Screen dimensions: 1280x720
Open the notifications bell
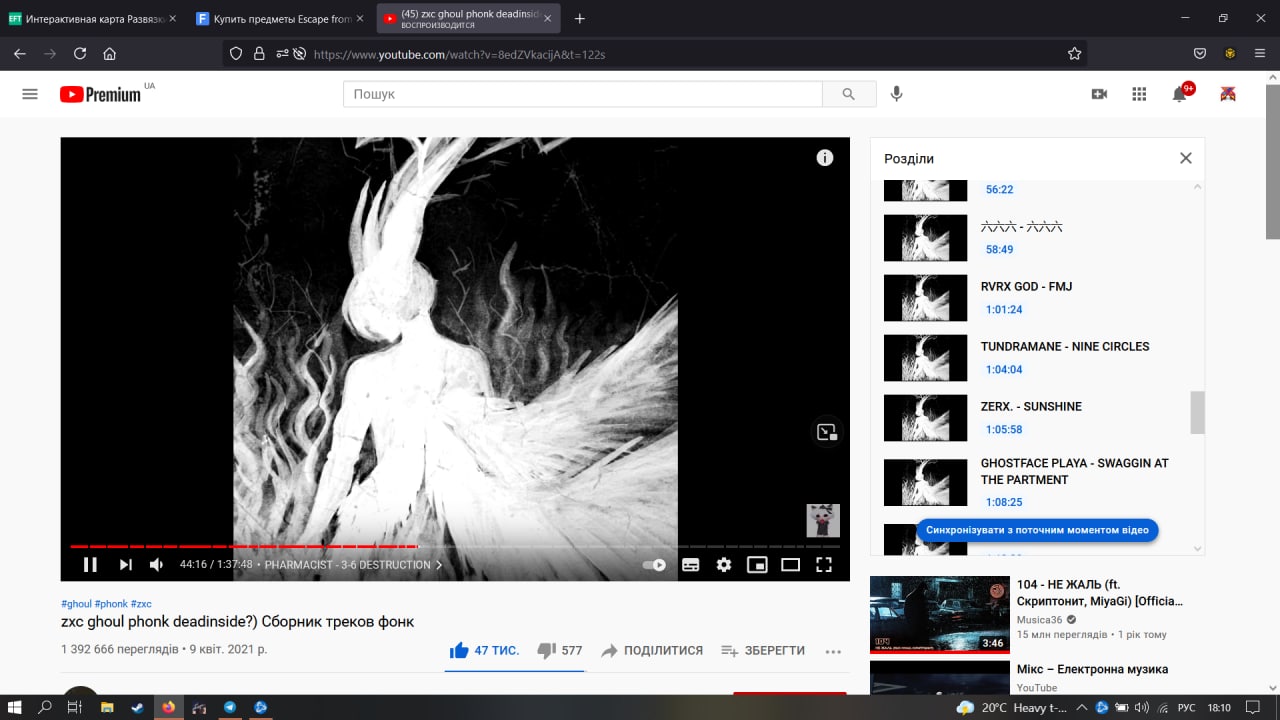coord(1180,94)
